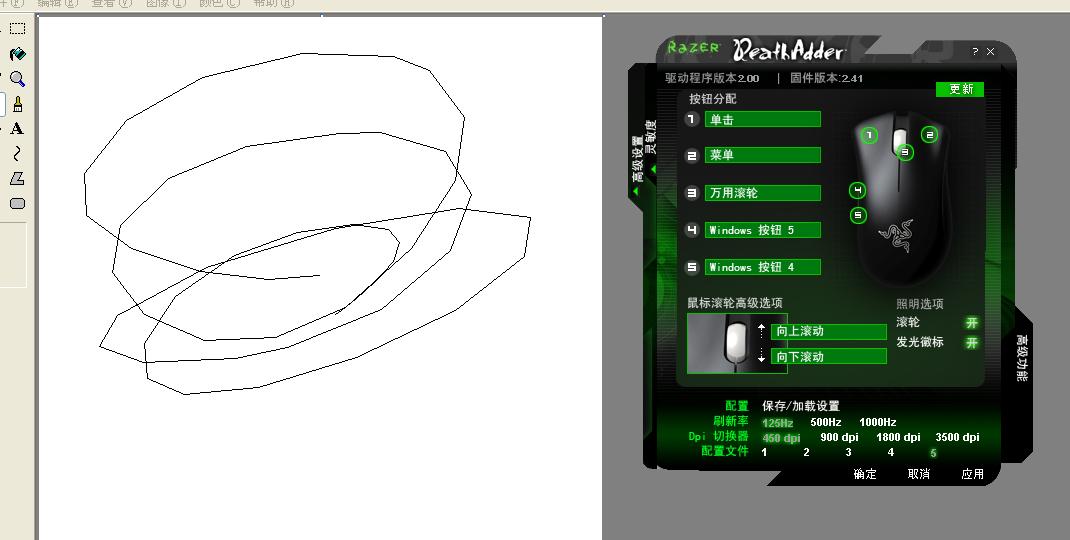Select 450 dpi setting

click(781, 438)
